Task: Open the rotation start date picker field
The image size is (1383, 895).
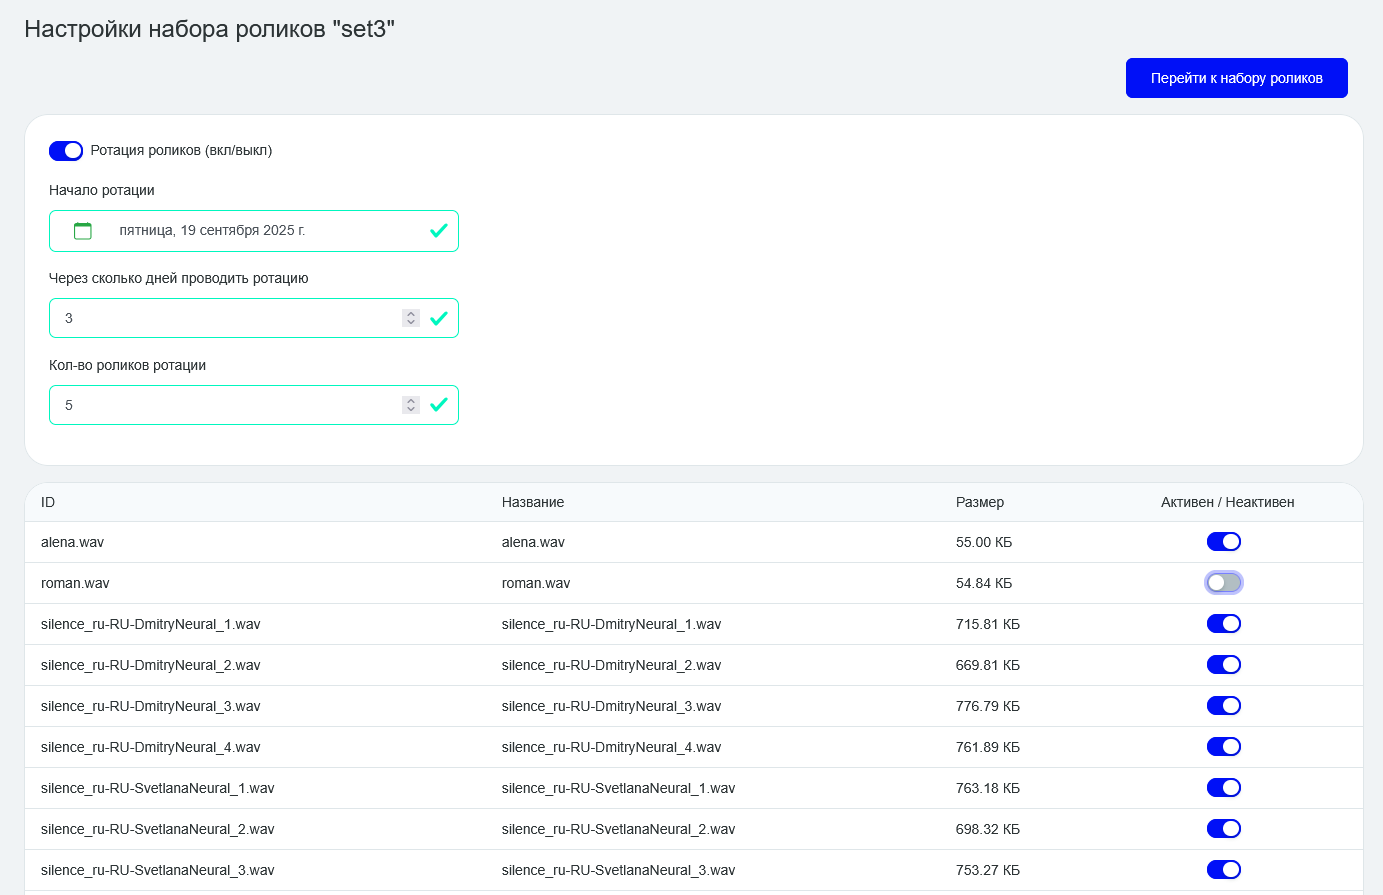Action: (254, 231)
